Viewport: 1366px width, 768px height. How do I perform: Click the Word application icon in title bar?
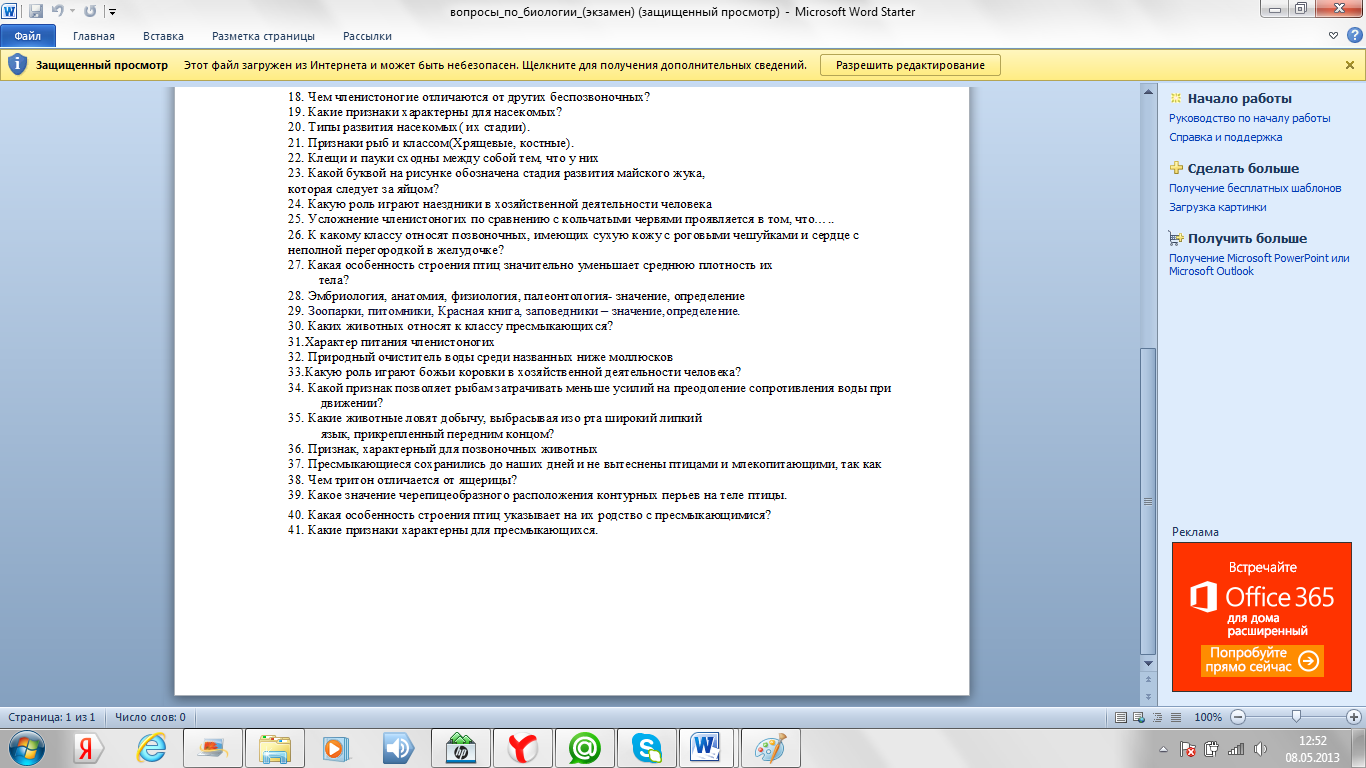click(11, 12)
